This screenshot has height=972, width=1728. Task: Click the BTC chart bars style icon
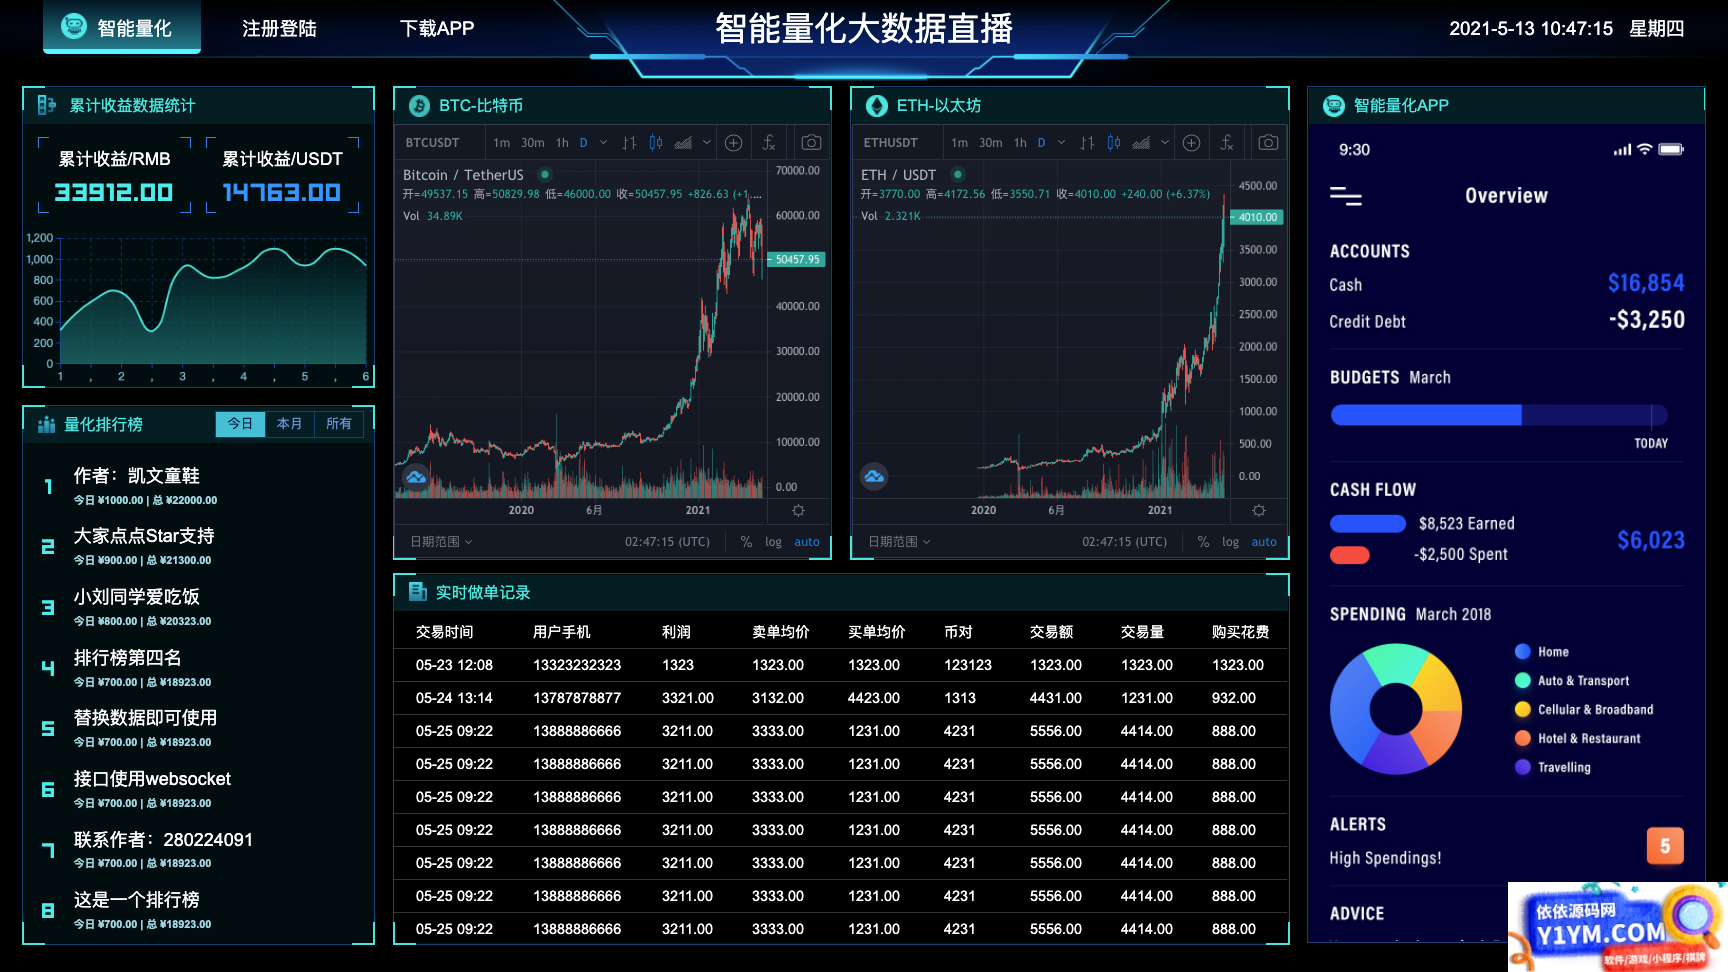629,143
